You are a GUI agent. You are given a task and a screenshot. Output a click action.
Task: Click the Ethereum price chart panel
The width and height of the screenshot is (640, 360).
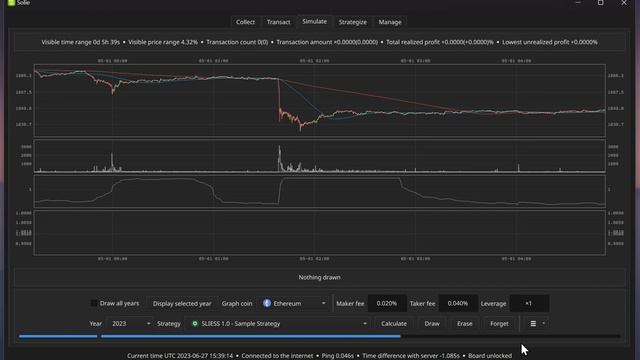coord(320,100)
